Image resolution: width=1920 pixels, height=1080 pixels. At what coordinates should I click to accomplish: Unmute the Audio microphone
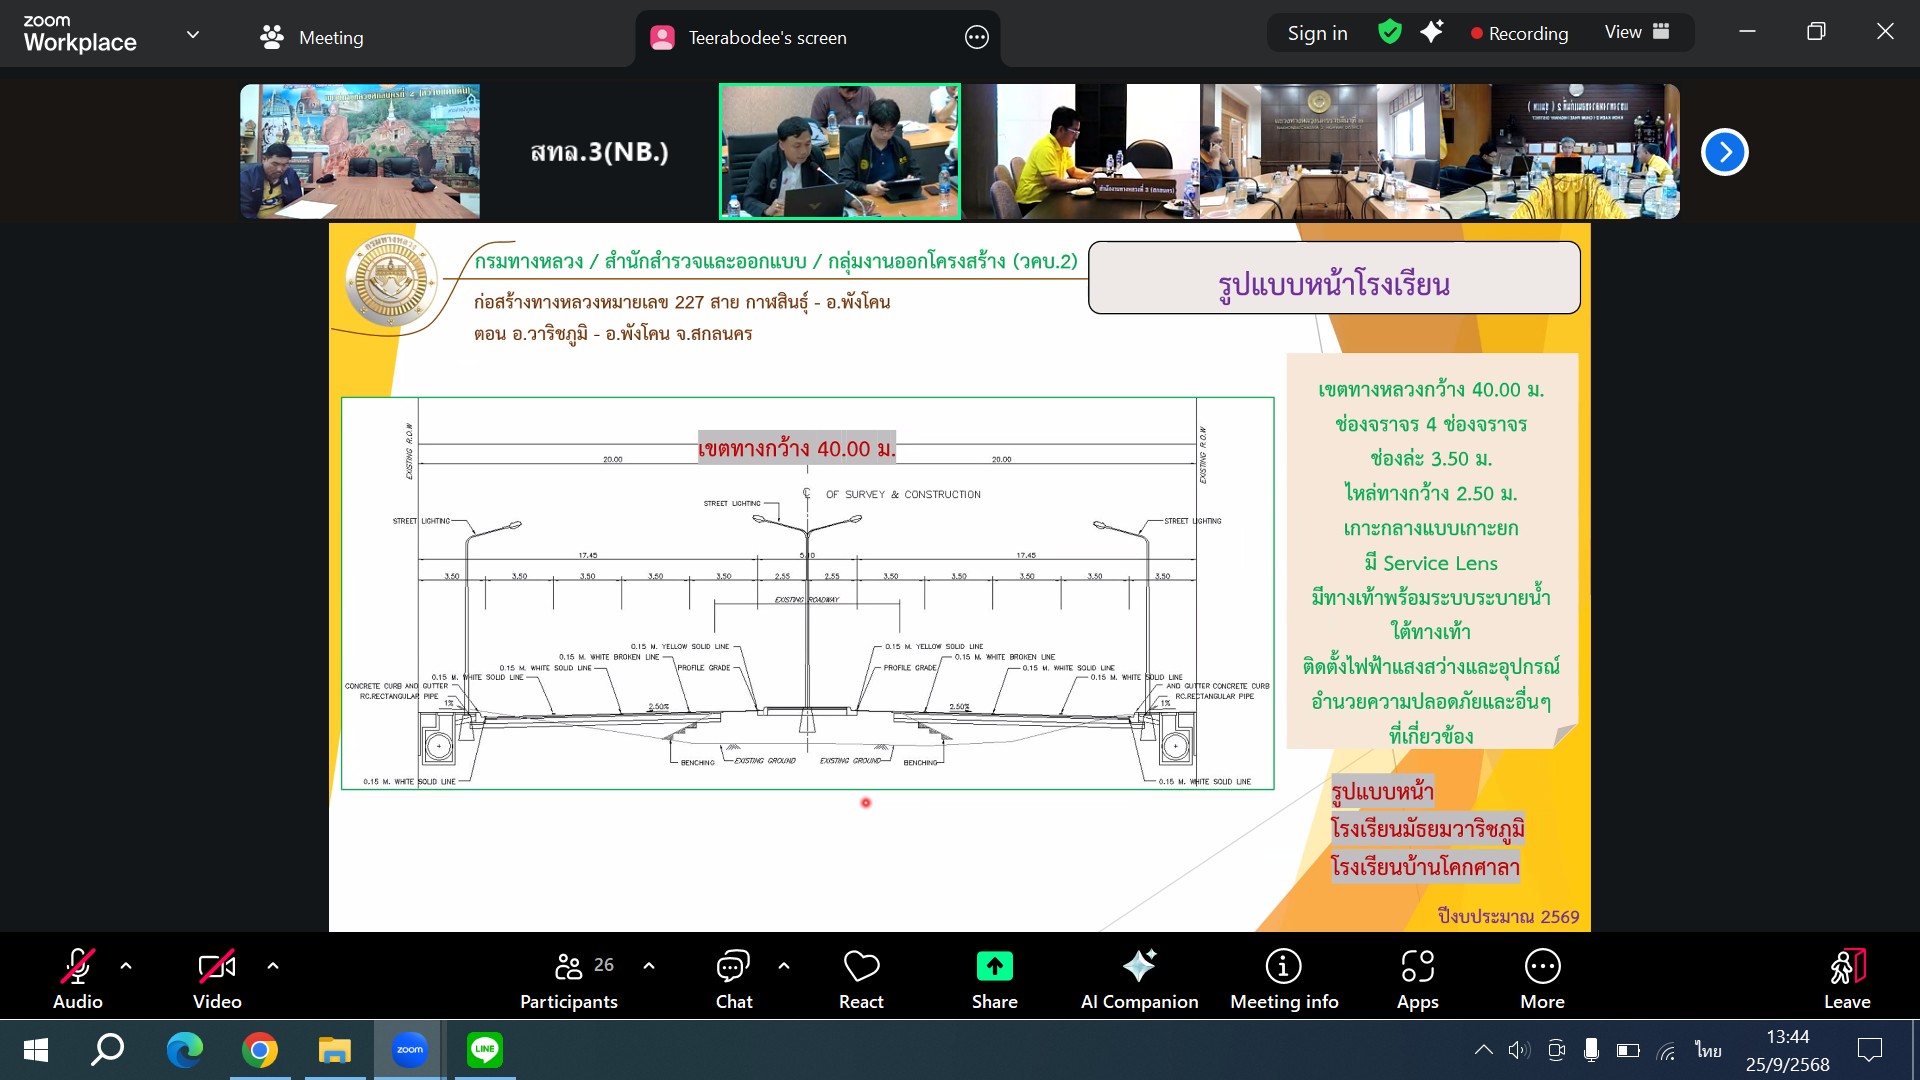pyautogui.click(x=77, y=967)
